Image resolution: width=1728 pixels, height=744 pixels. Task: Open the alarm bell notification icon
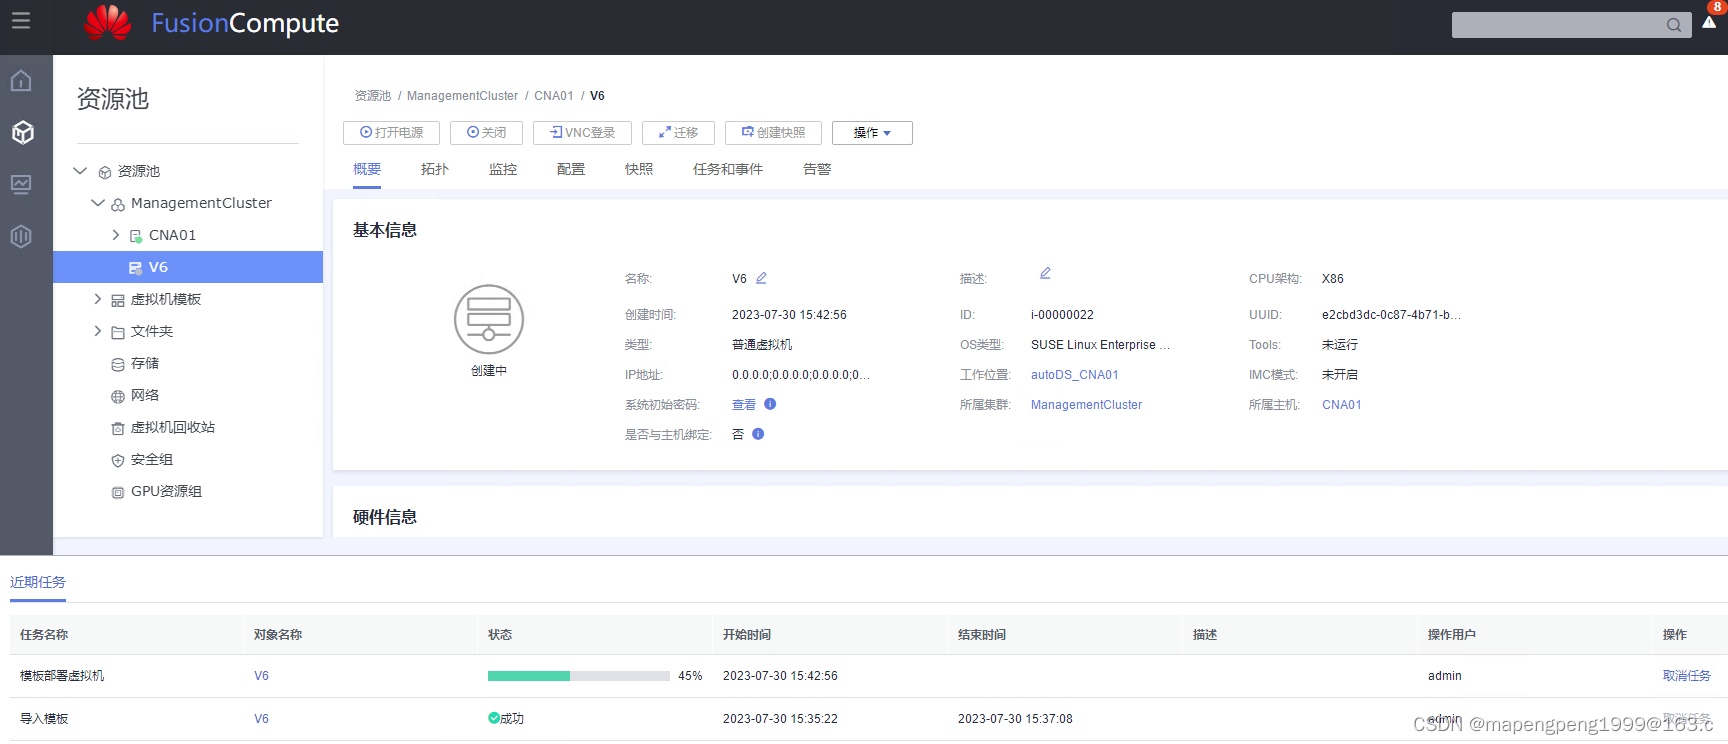click(1709, 23)
